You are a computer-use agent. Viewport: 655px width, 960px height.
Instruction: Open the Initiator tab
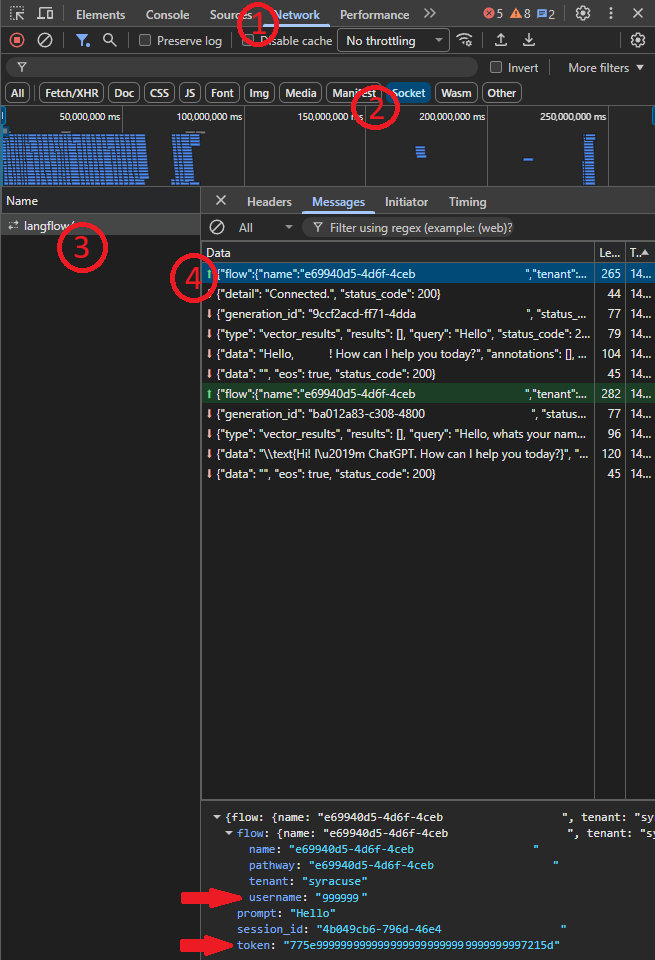pyautogui.click(x=406, y=201)
